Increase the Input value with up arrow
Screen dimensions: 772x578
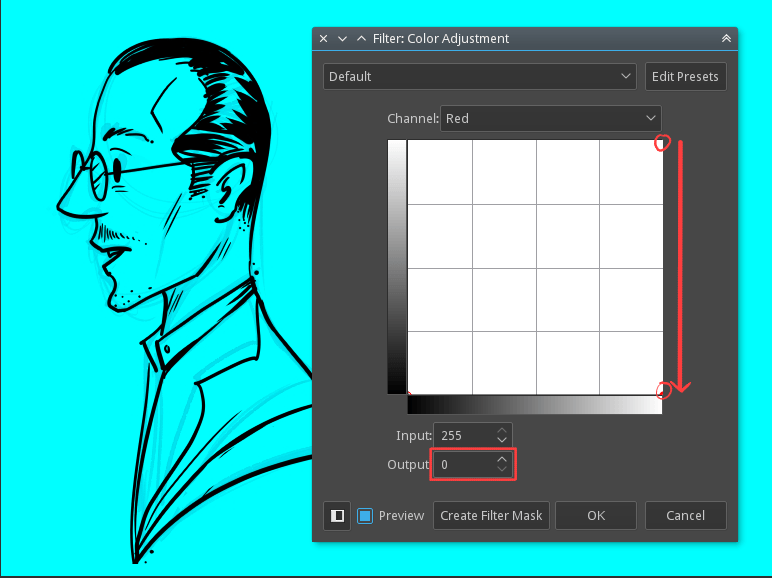point(502,430)
